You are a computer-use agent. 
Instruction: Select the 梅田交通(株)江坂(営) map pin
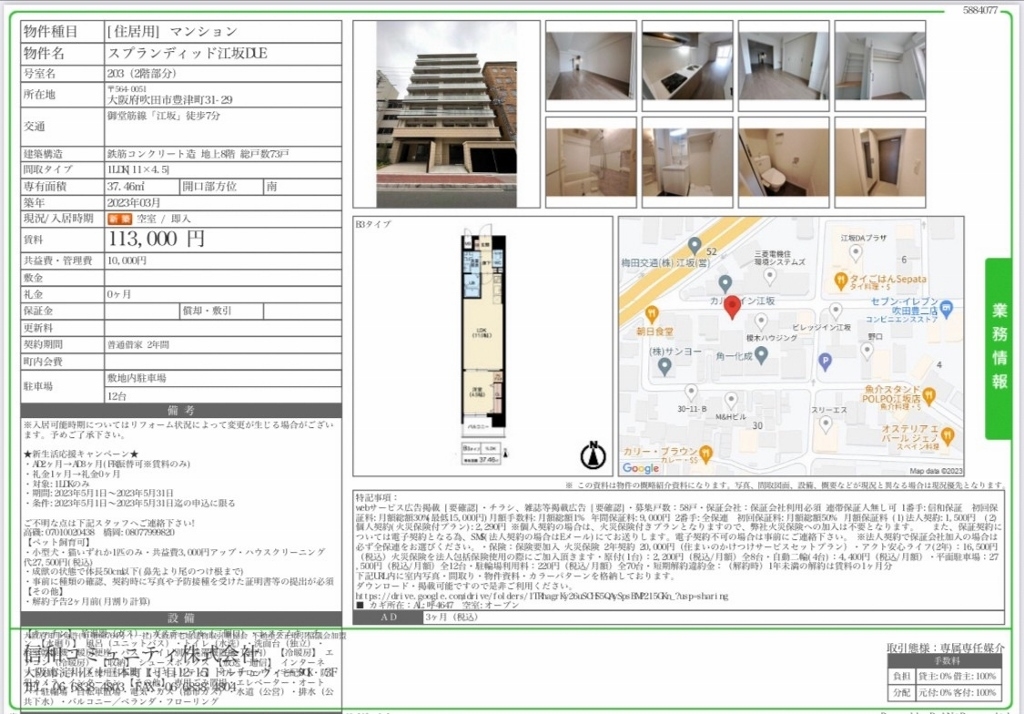pyautogui.click(x=694, y=246)
